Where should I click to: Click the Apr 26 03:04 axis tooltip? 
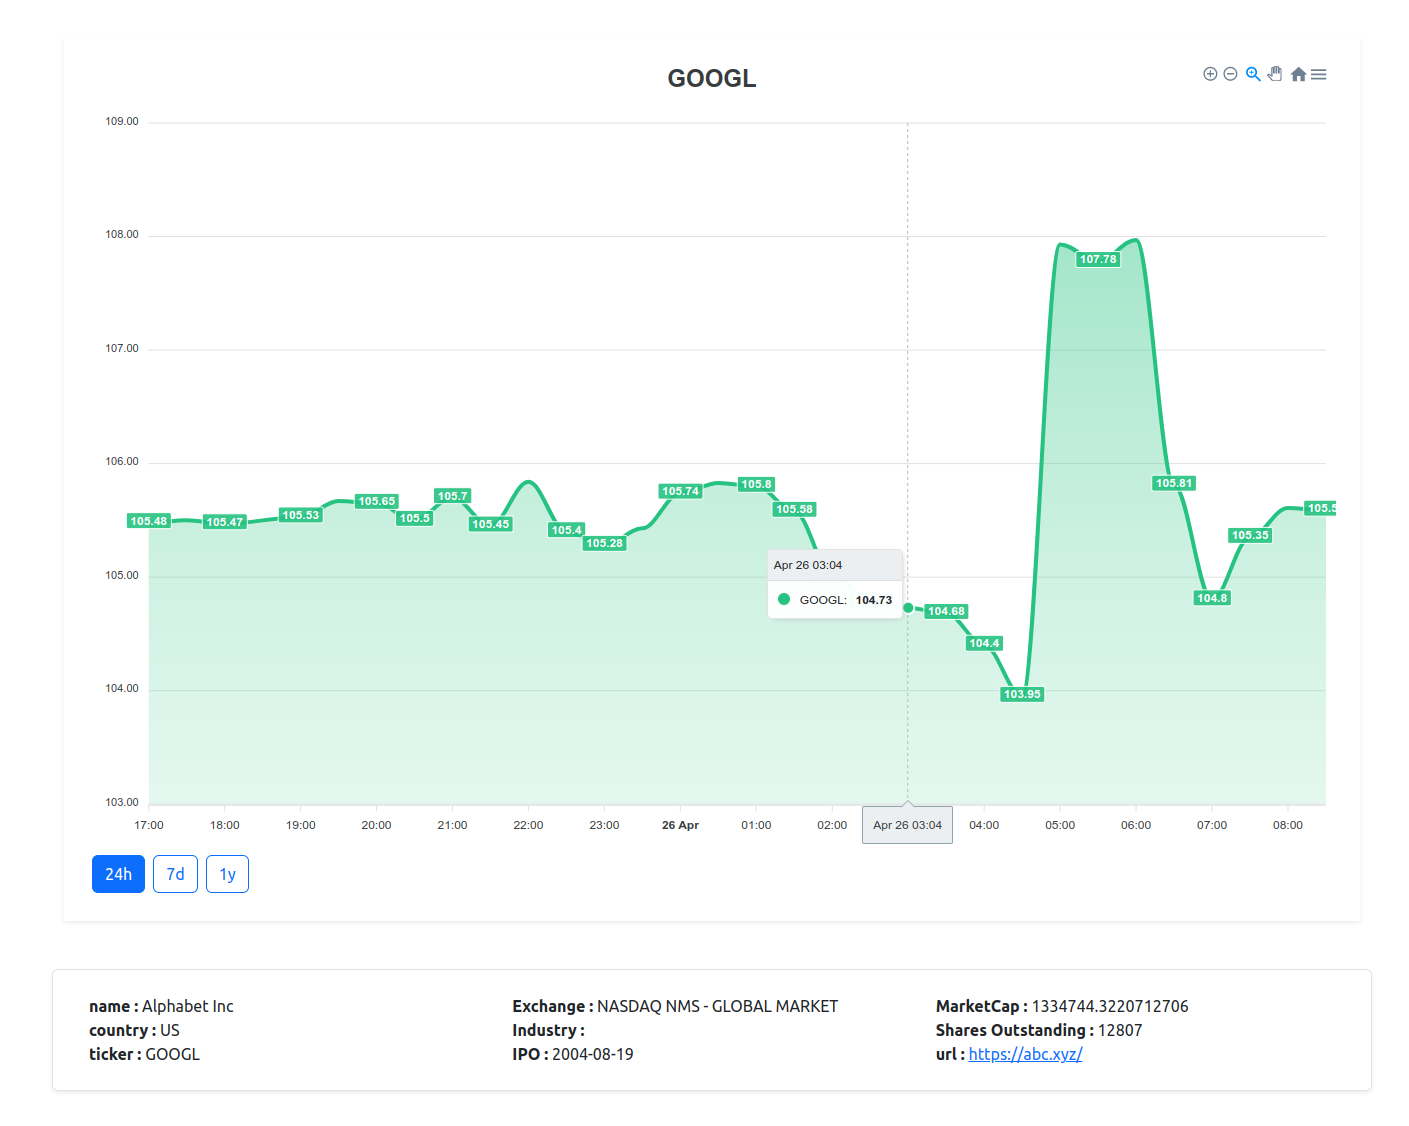[x=907, y=825]
